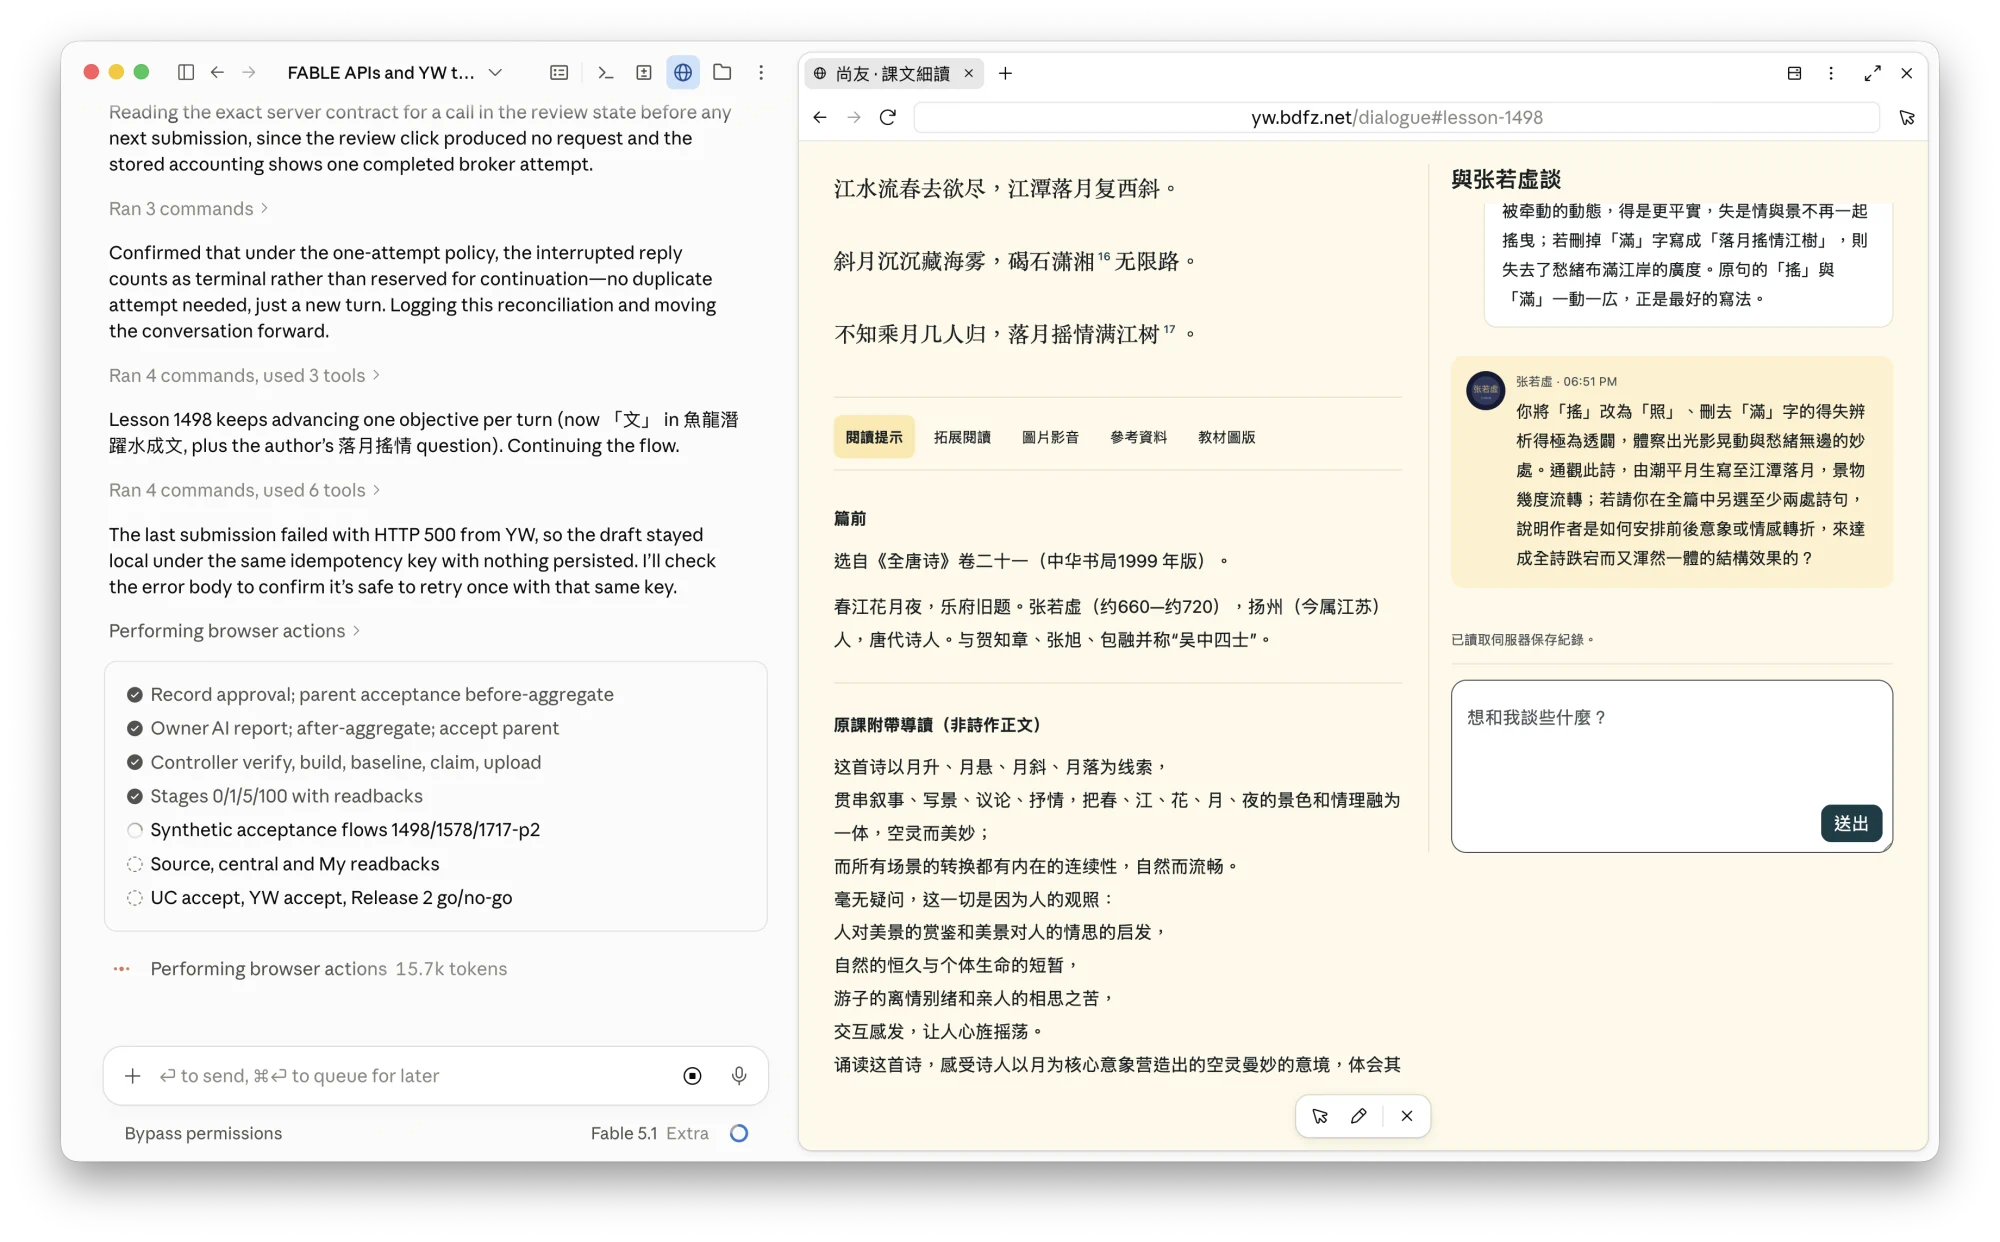Toggle 'Owner AI report; after-aggregate' task check

135,728
